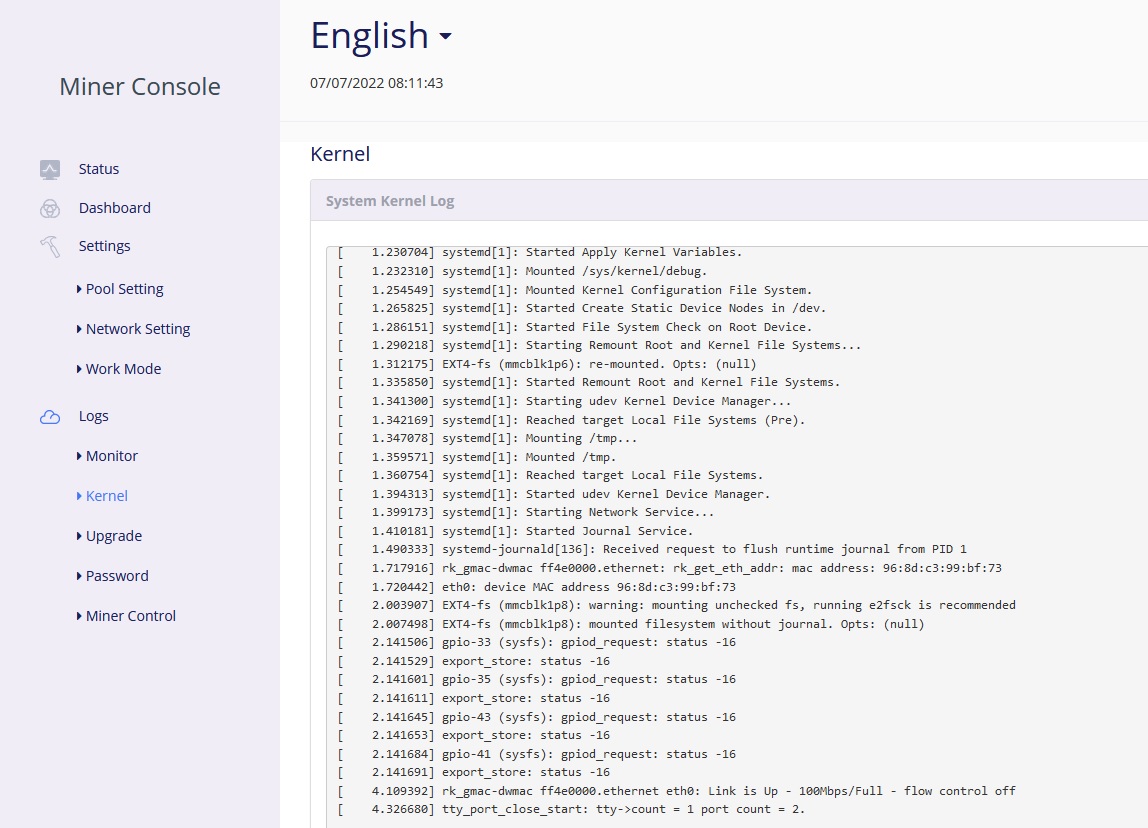Screen dimensions: 1148x828
Task: Click the systemd-journald[136] flush request line
Action: [x=652, y=549]
